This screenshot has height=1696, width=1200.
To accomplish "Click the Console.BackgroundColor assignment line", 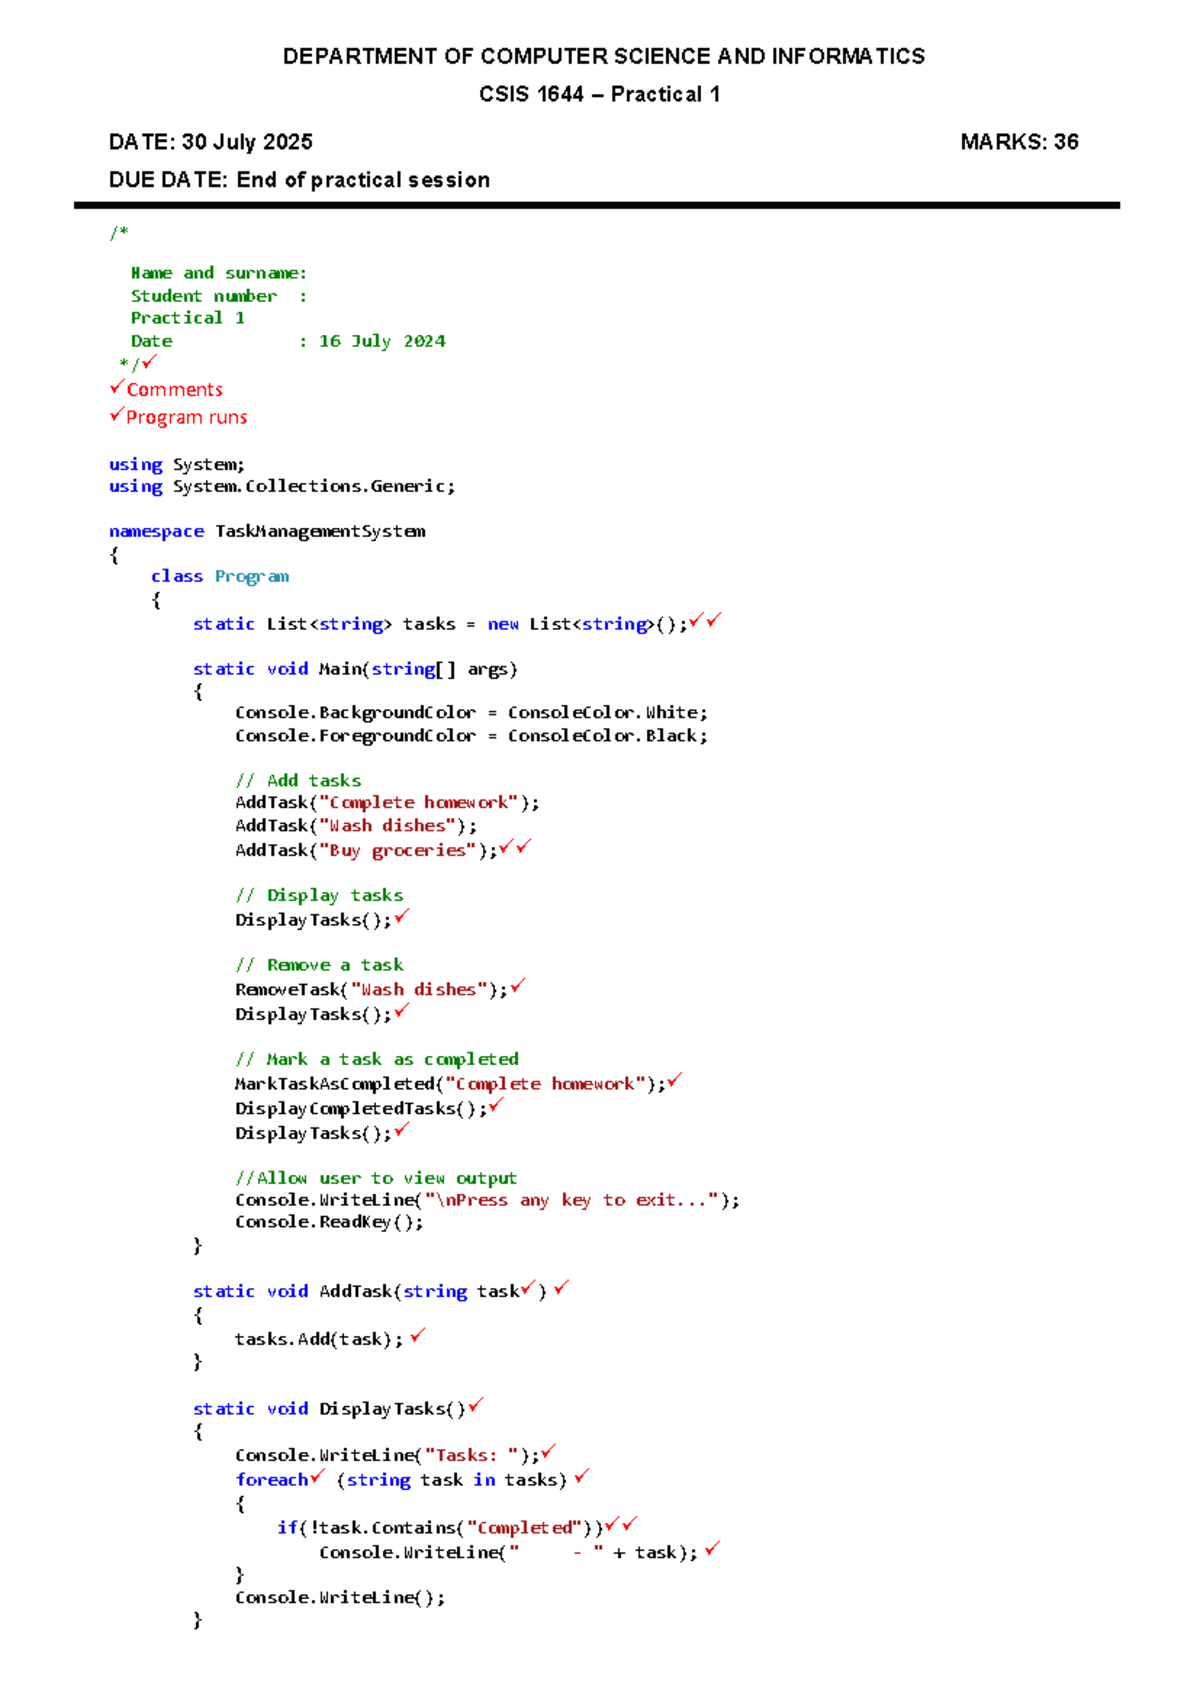I will pyautogui.click(x=471, y=713).
